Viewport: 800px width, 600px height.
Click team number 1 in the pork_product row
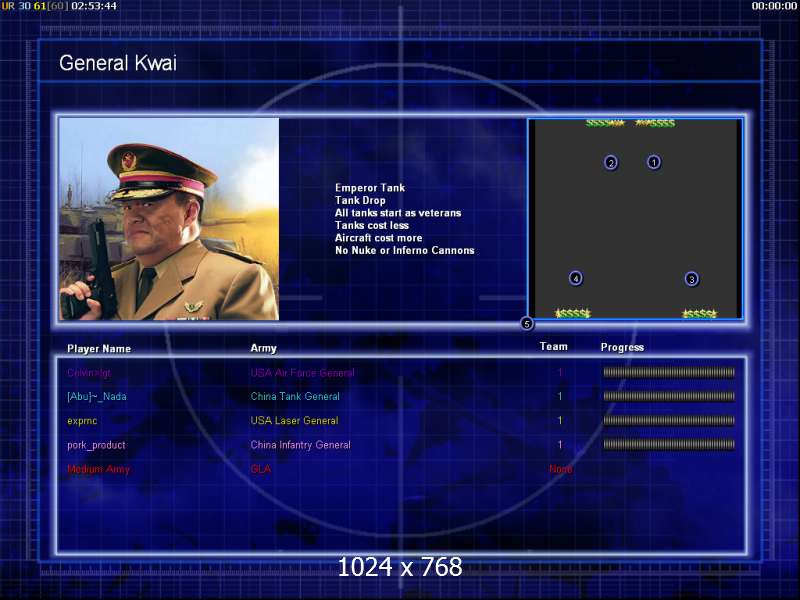tap(560, 444)
